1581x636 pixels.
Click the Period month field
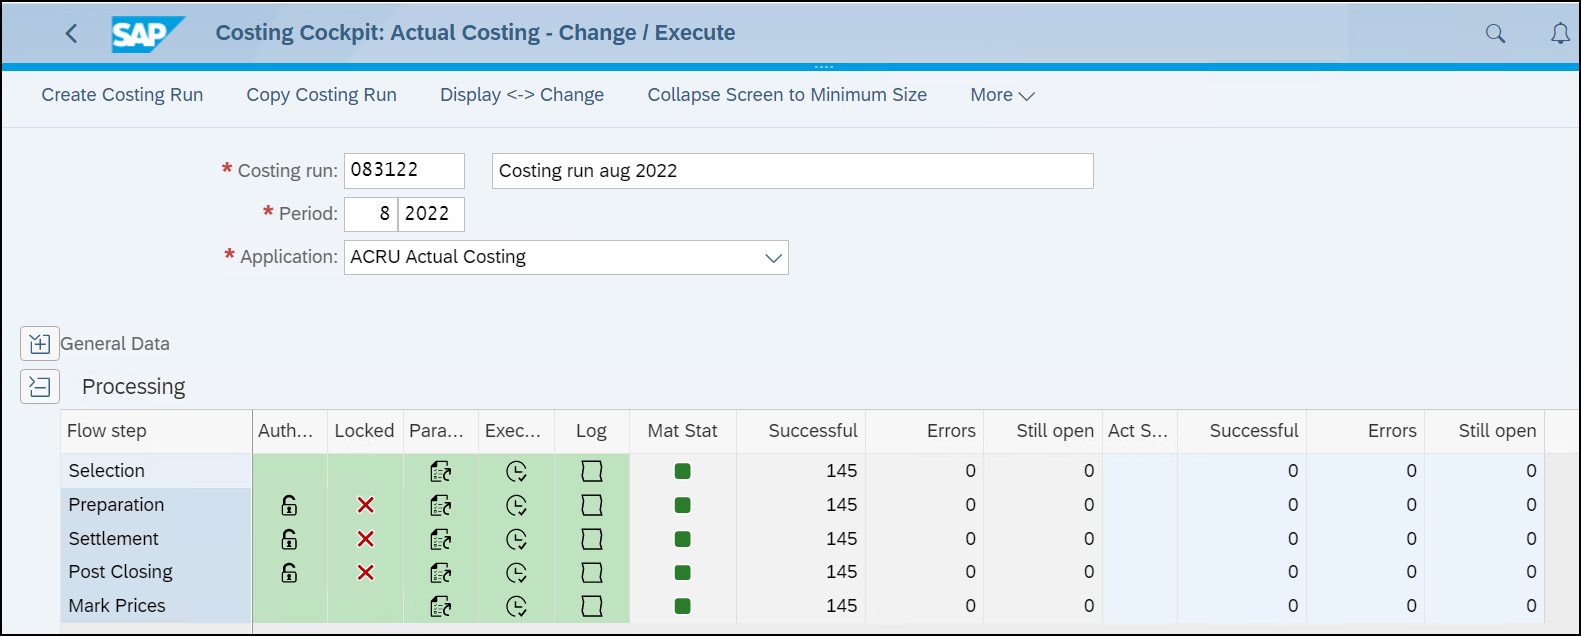371,214
